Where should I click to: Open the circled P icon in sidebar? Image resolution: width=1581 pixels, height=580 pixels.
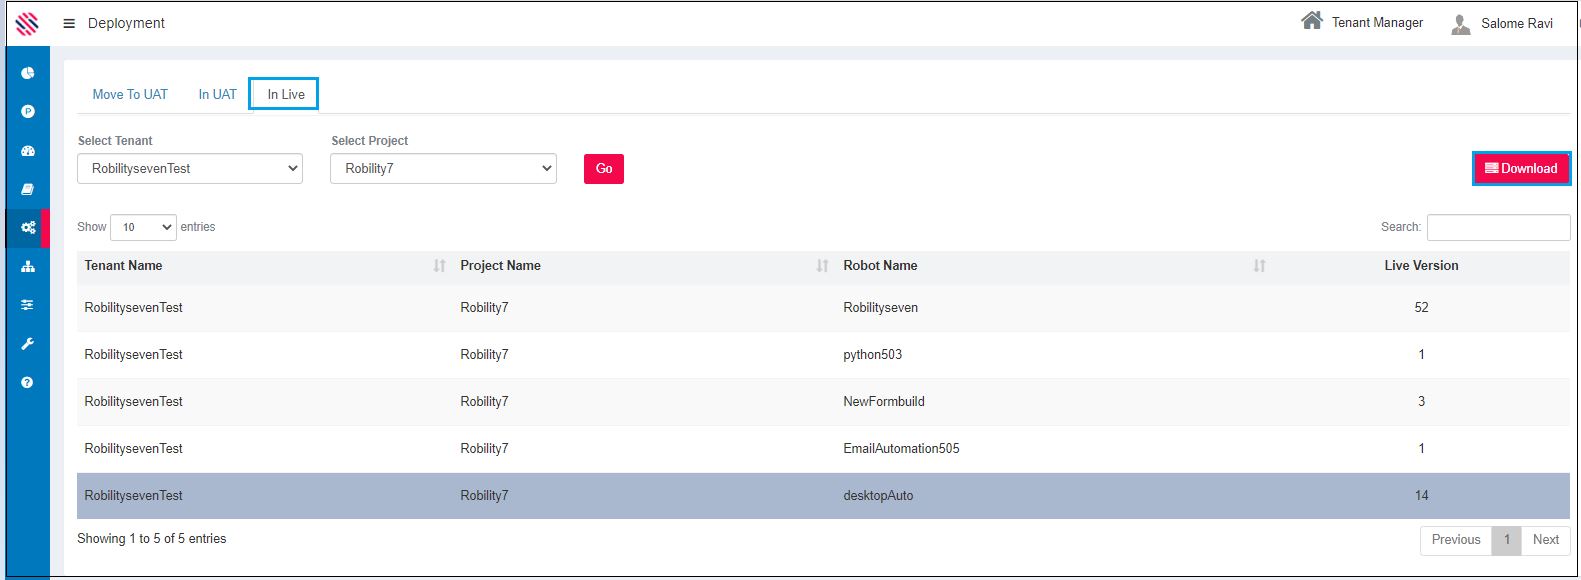[28, 112]
